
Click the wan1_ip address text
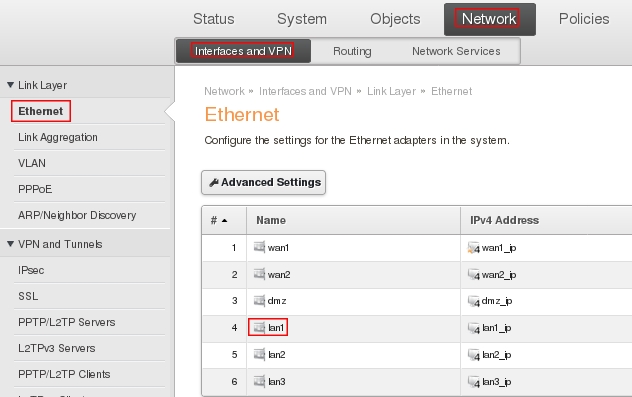point(499,248)
